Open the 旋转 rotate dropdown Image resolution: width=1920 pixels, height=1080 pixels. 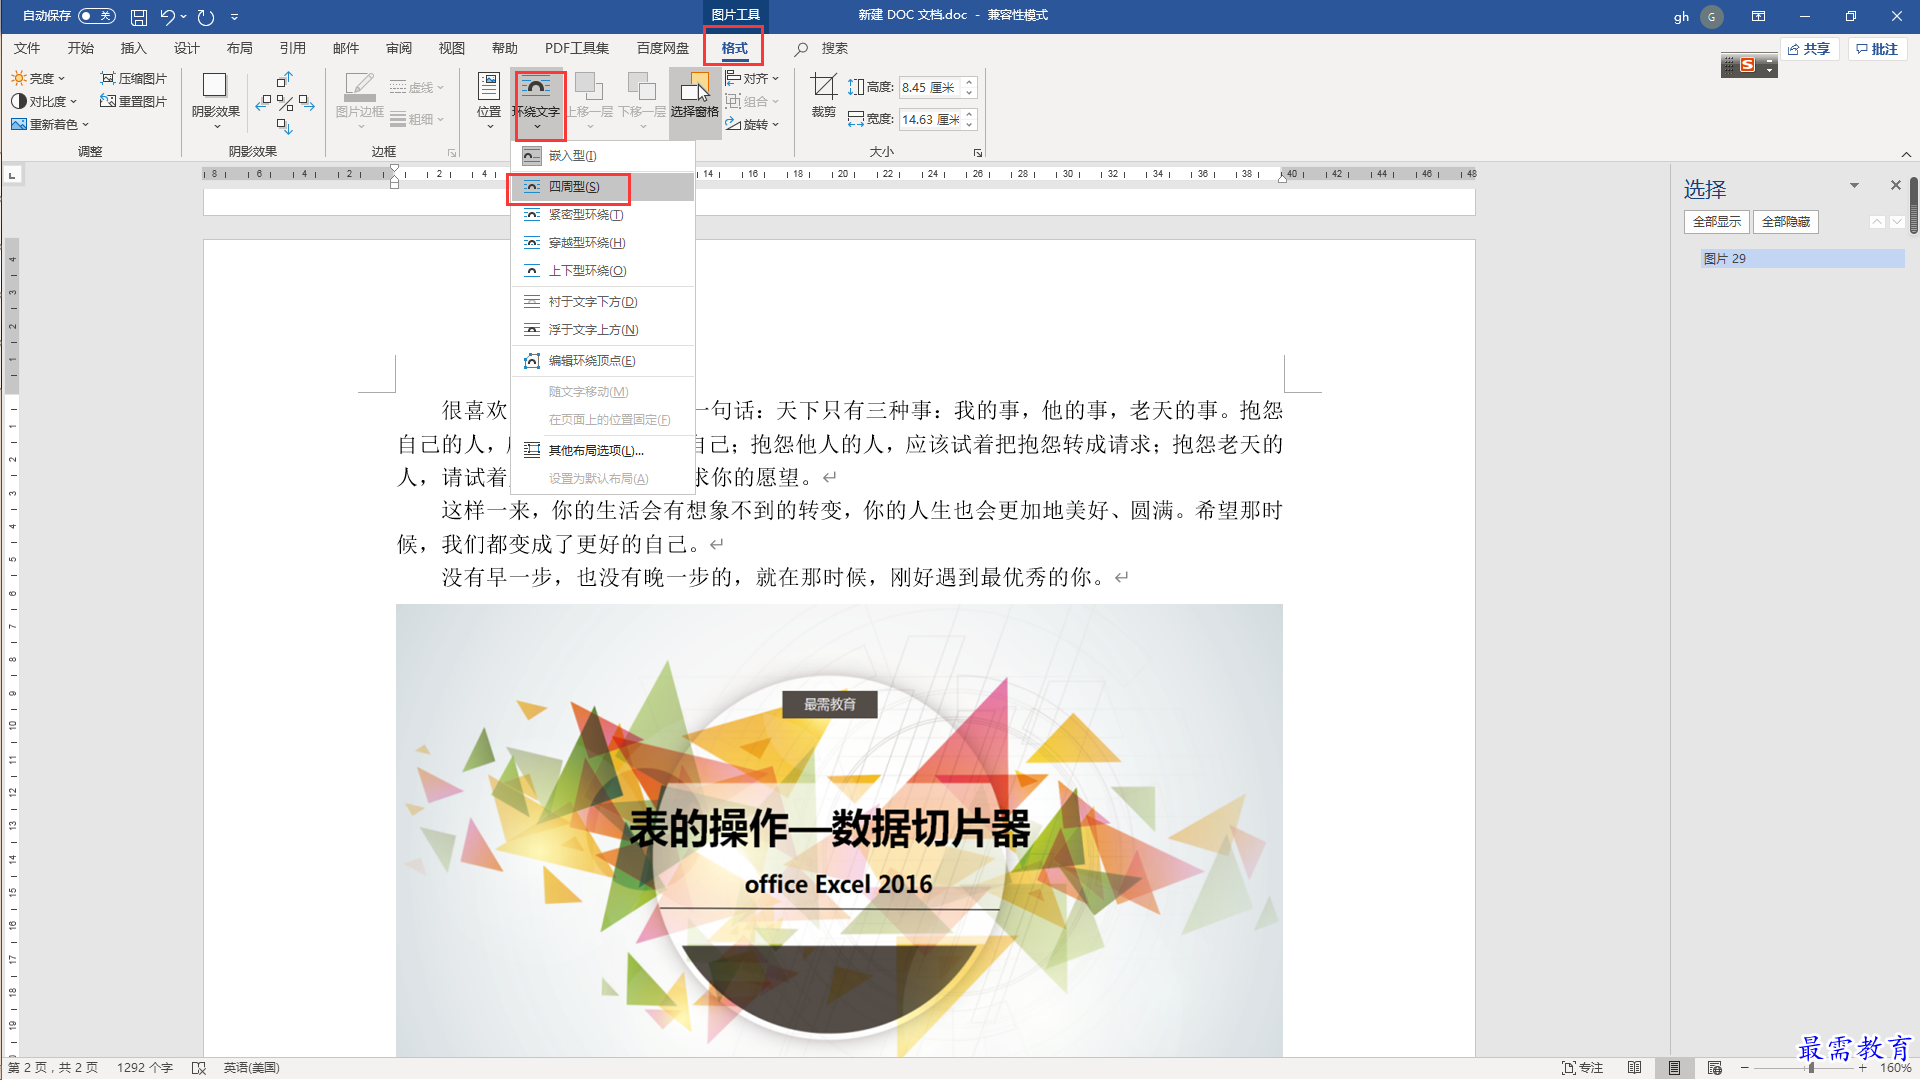tap(752, 124)
